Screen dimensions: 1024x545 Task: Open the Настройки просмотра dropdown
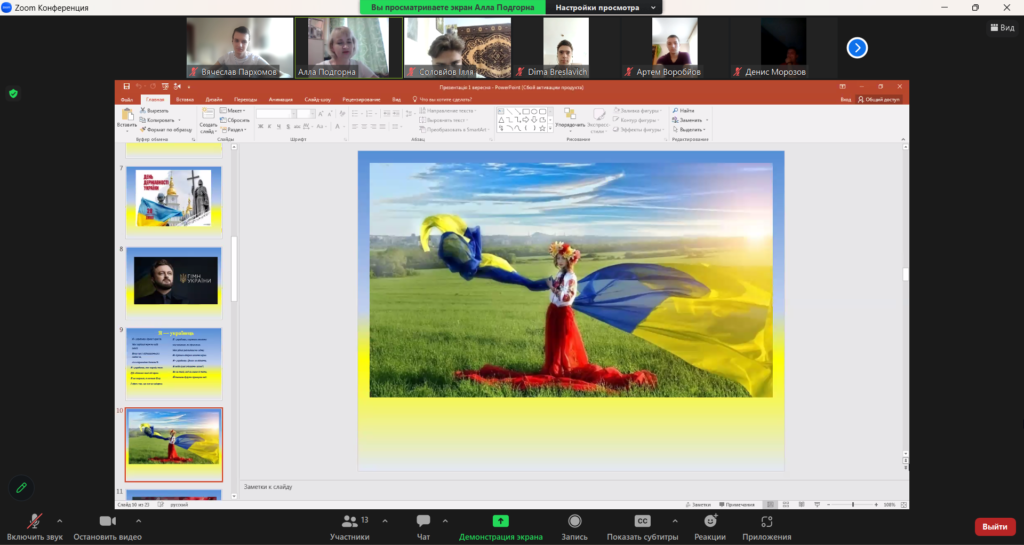604,7
